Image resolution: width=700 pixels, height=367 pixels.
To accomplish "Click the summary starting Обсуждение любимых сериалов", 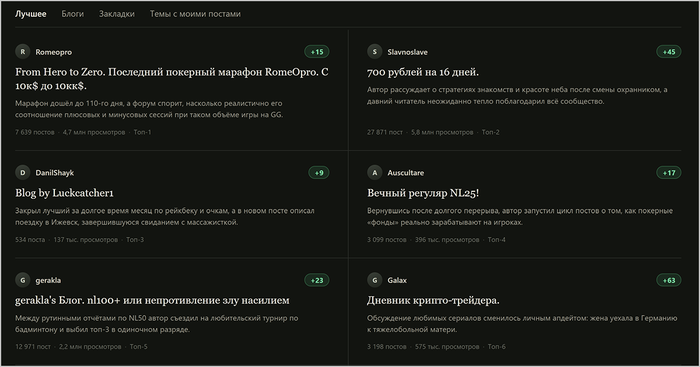I will pyautogui.click(x=522, y=324).
